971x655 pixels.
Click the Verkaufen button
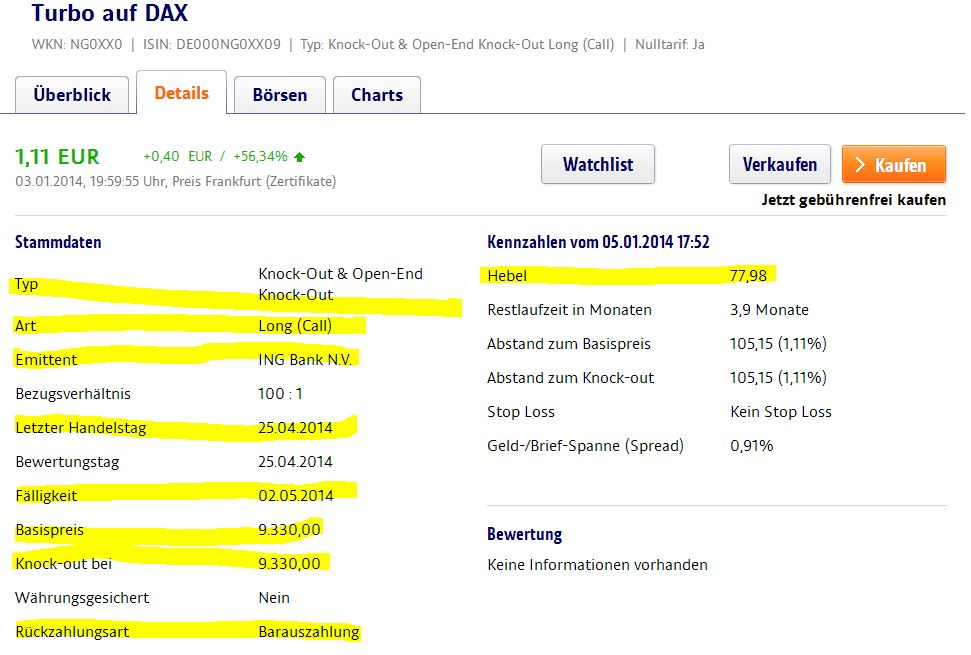pos(780,163)
